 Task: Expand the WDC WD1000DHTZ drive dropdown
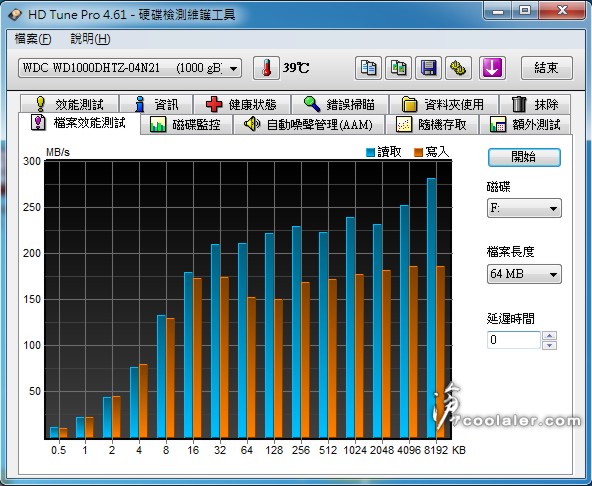(x=130, y=68)
